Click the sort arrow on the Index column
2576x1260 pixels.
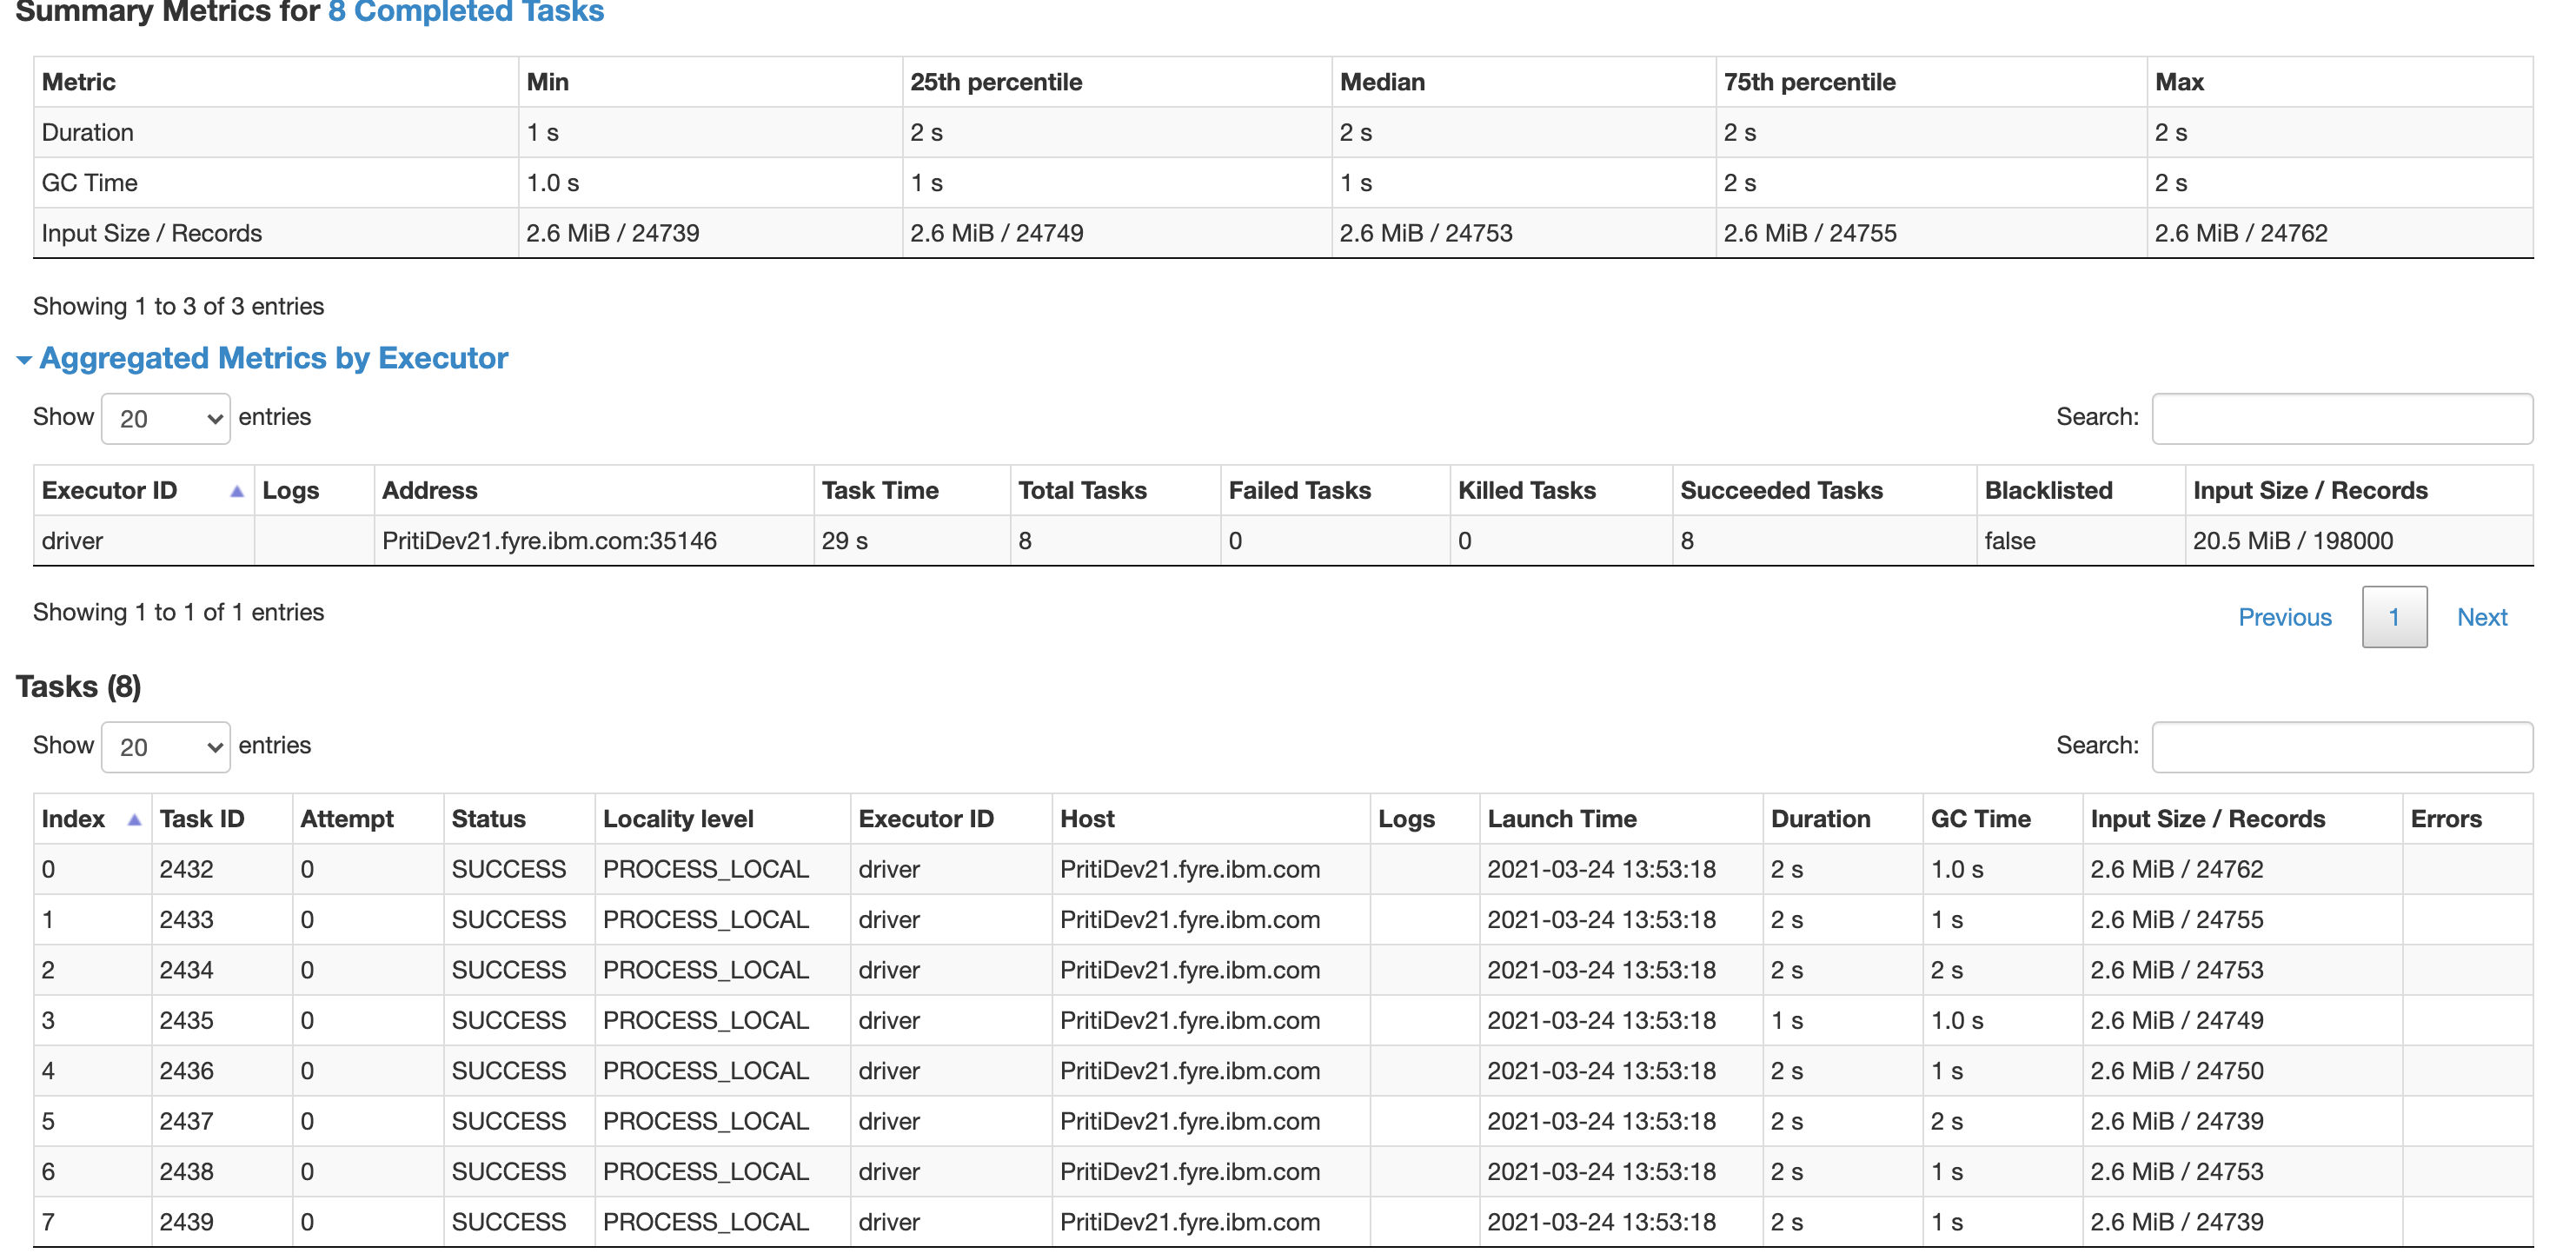(135, 818)
